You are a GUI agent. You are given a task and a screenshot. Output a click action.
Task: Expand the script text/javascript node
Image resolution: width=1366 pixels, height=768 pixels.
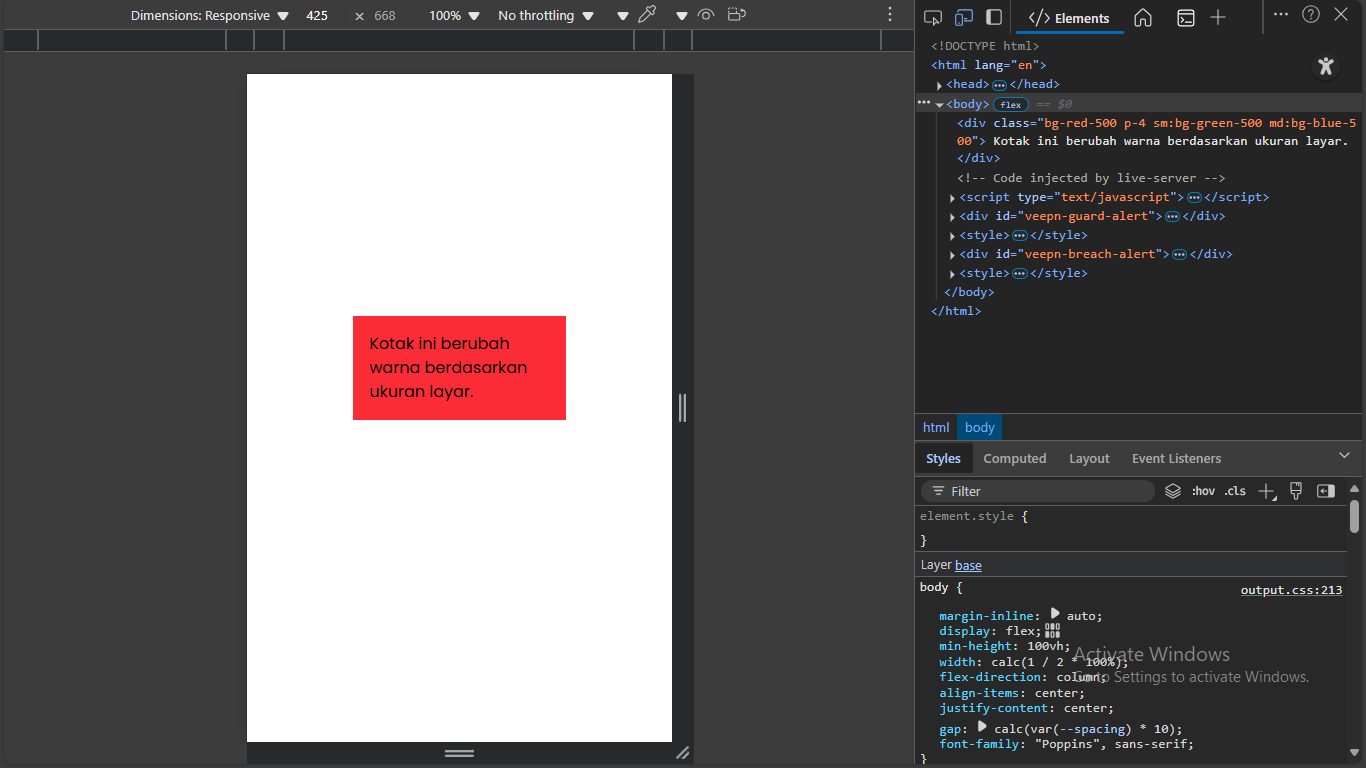point(952,198)
